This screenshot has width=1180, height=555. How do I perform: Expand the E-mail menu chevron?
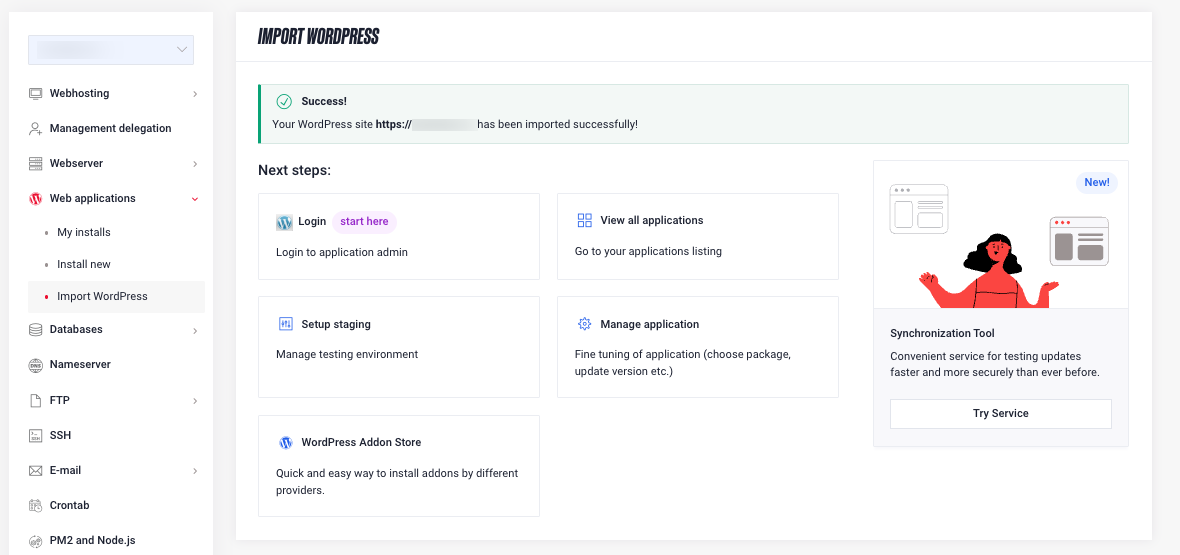click(195, 471)
